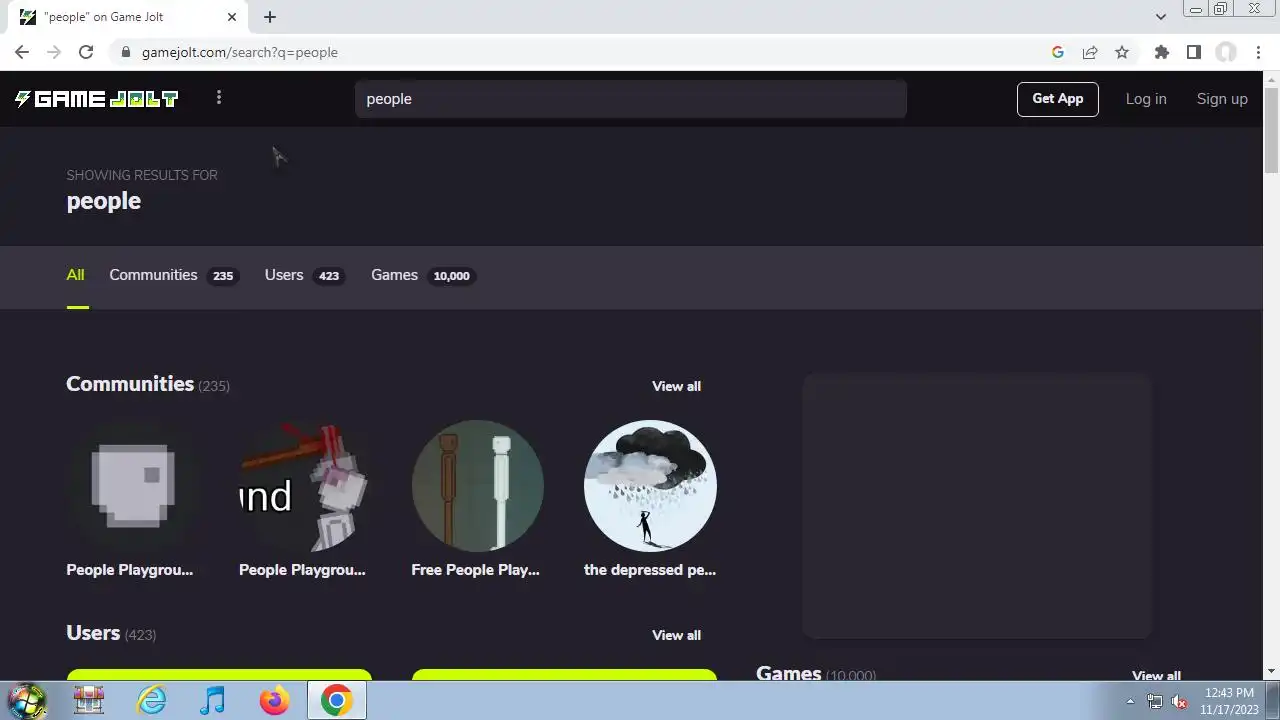Open Chrome's three-dot menu
The image size is (1280, 720).
pos(1259,52)
